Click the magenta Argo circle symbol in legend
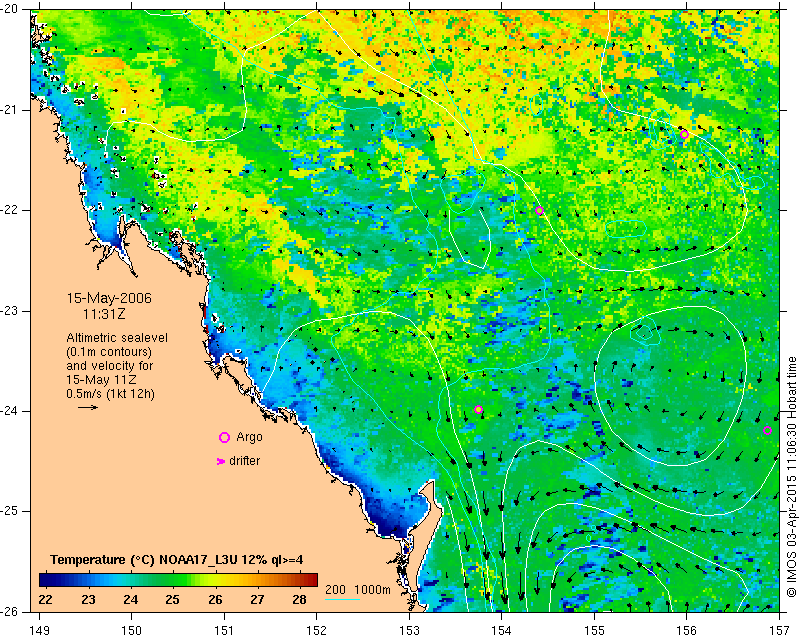The image size is (800, 640). click(224, 437)
